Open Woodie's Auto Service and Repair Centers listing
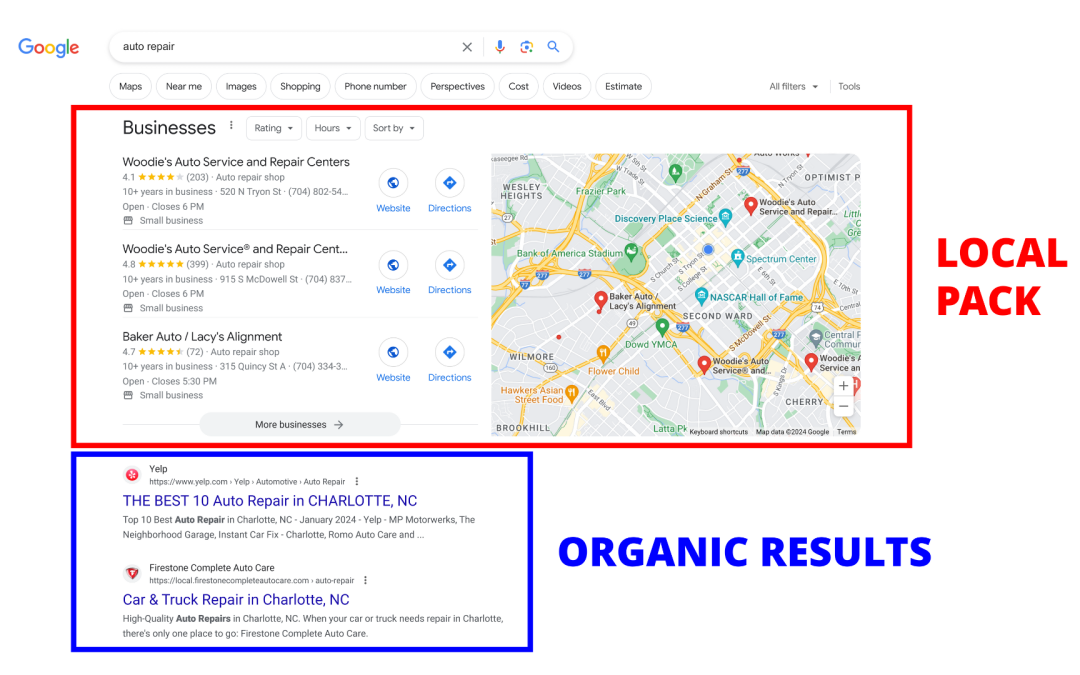The image size is (1080, 675). (236, 162)
